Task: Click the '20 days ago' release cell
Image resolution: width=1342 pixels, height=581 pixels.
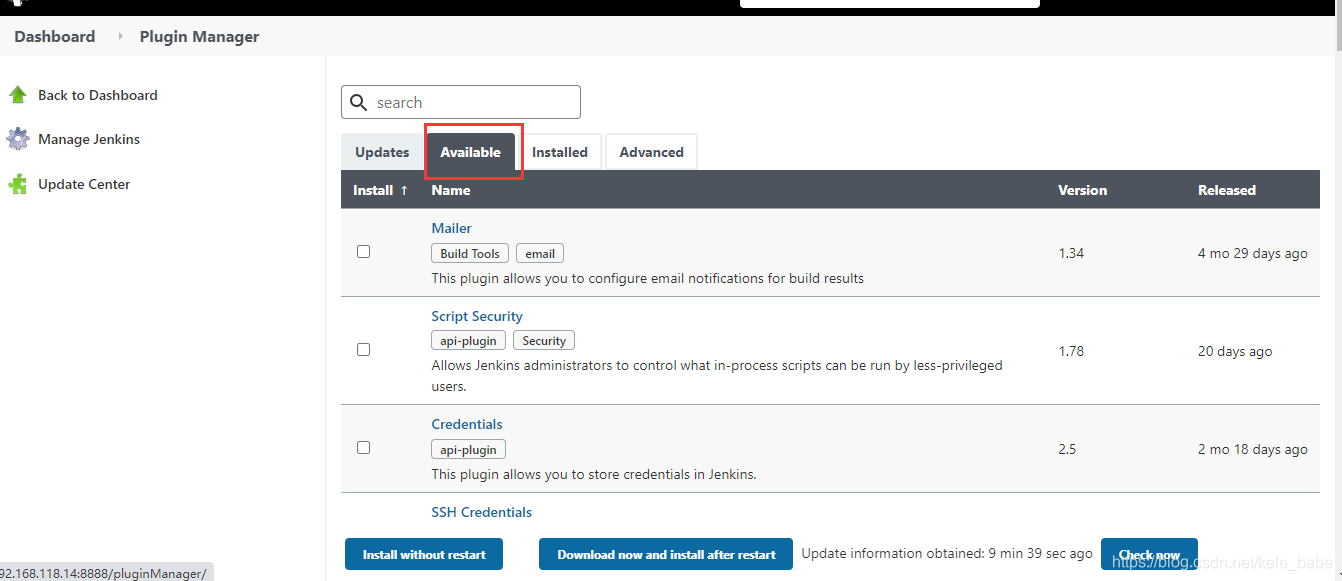Action: tap(1235, 351)
